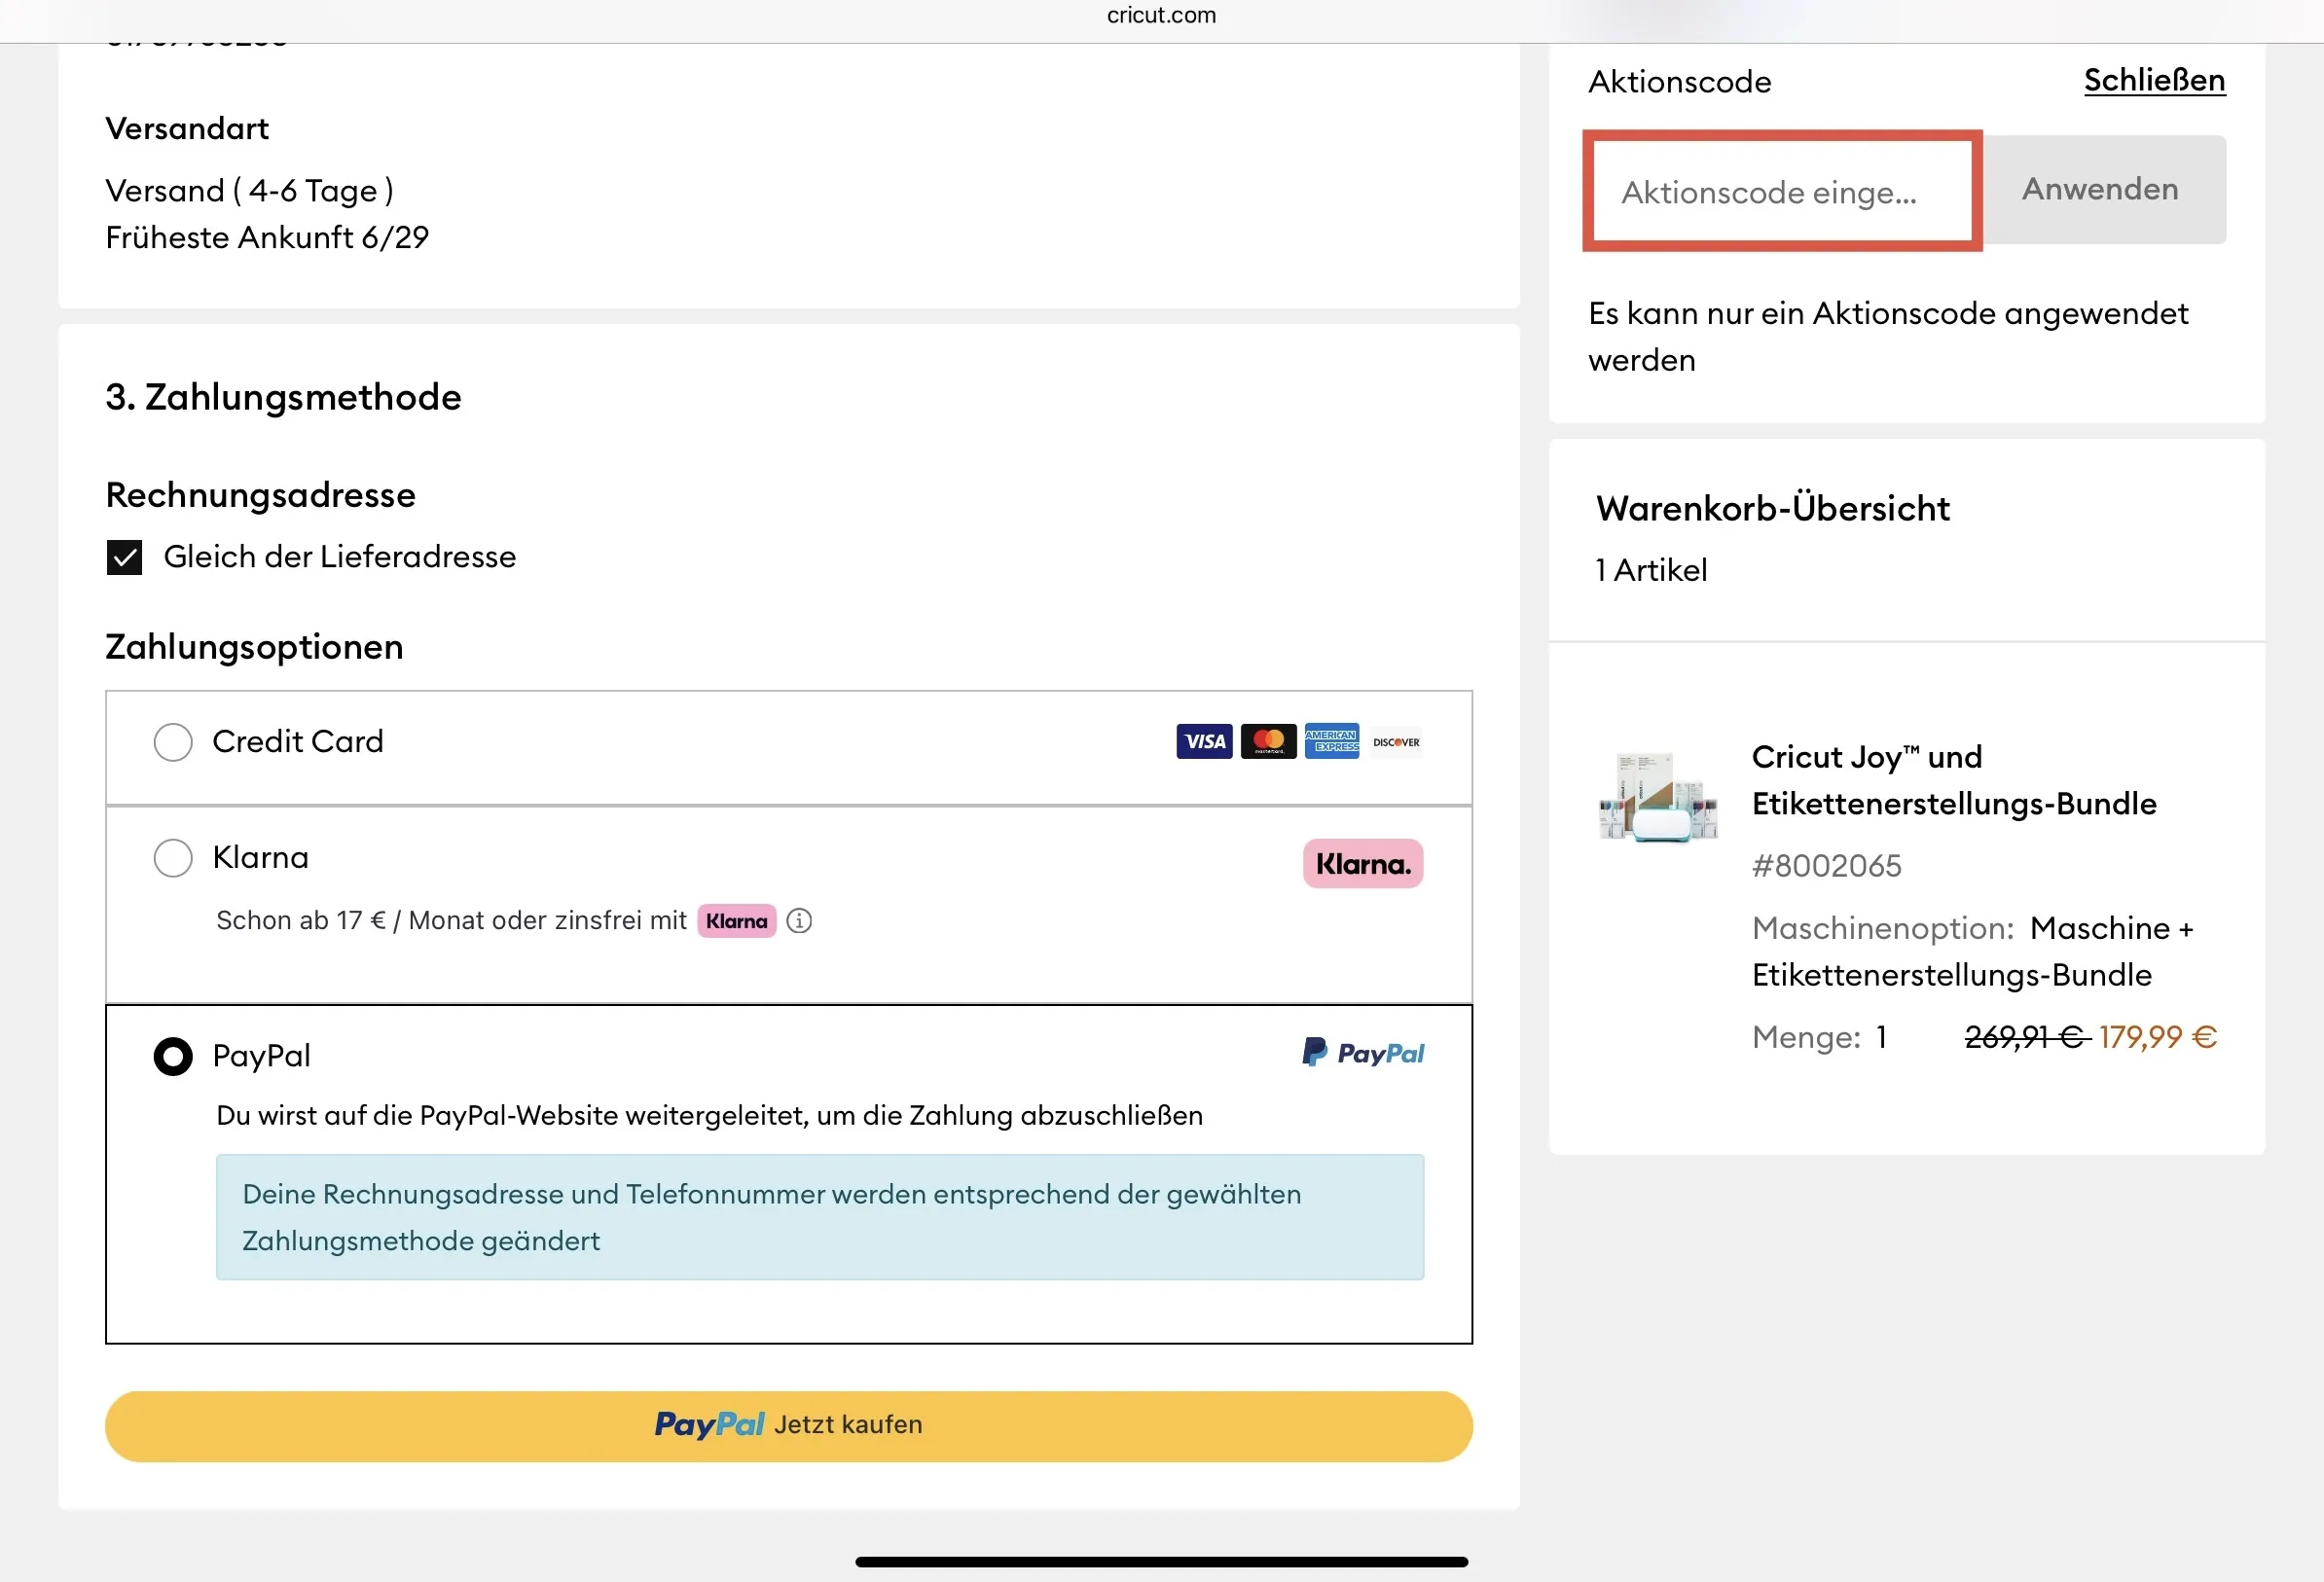Click the pink Klarna logo badge
This screenshot has width=2324, height=1582.
[x=1362, y=863]
